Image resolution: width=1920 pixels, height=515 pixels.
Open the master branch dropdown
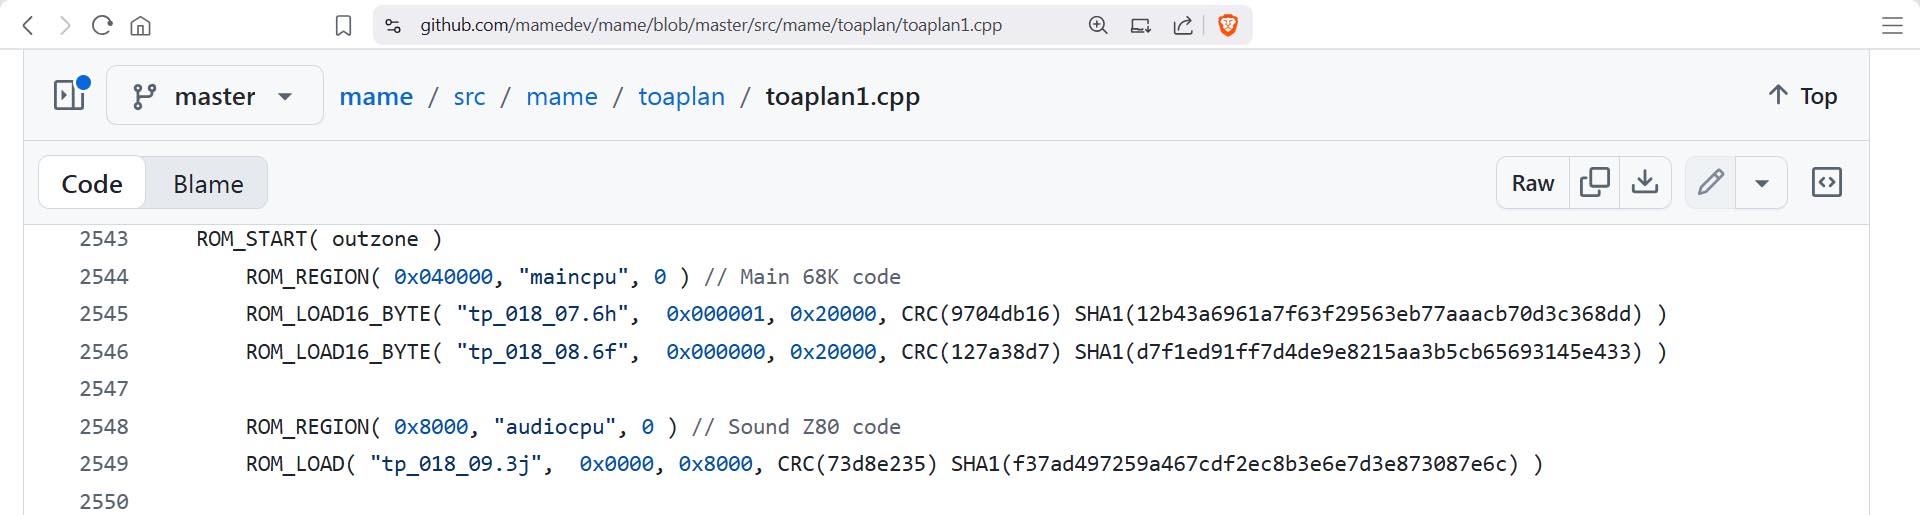(x=214, y=96)
